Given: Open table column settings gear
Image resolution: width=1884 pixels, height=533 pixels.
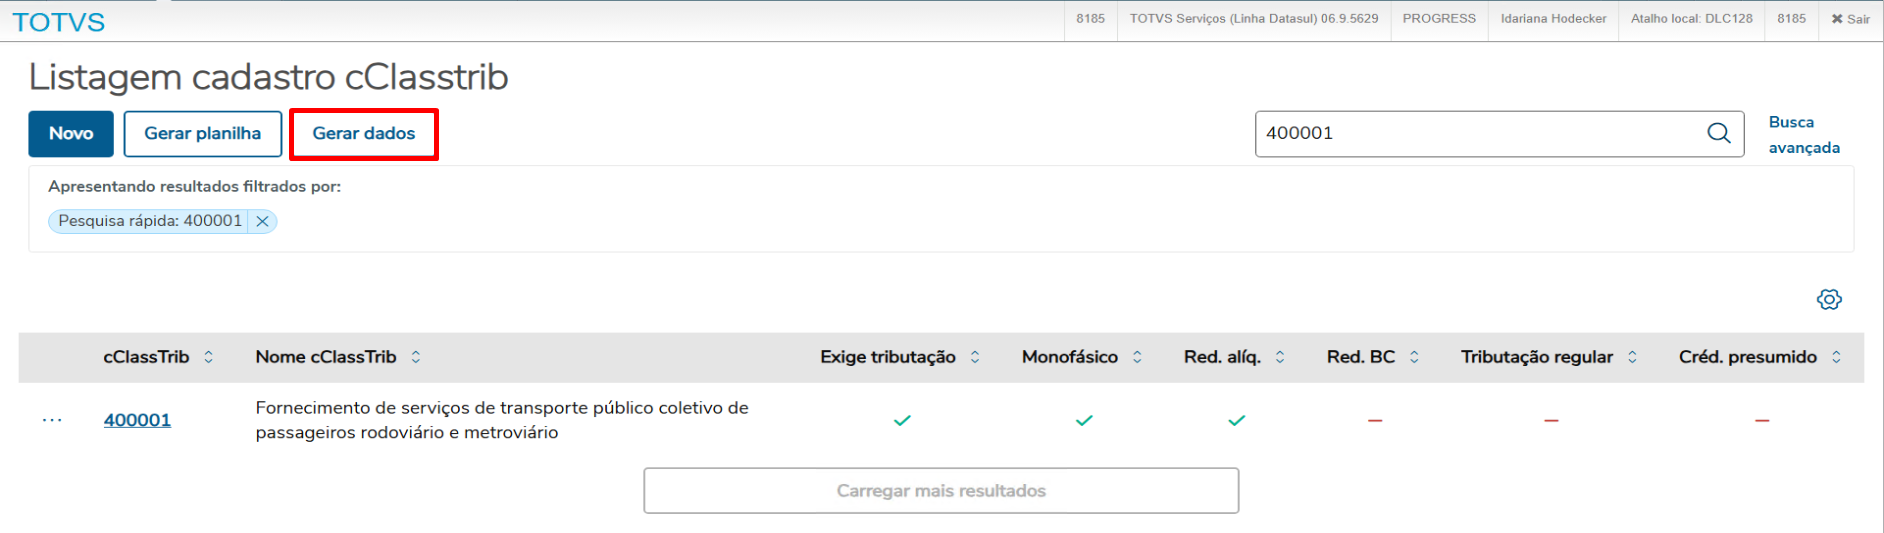Looking at the screenshot, I should pyautogui.click(x=1829, y=299).
